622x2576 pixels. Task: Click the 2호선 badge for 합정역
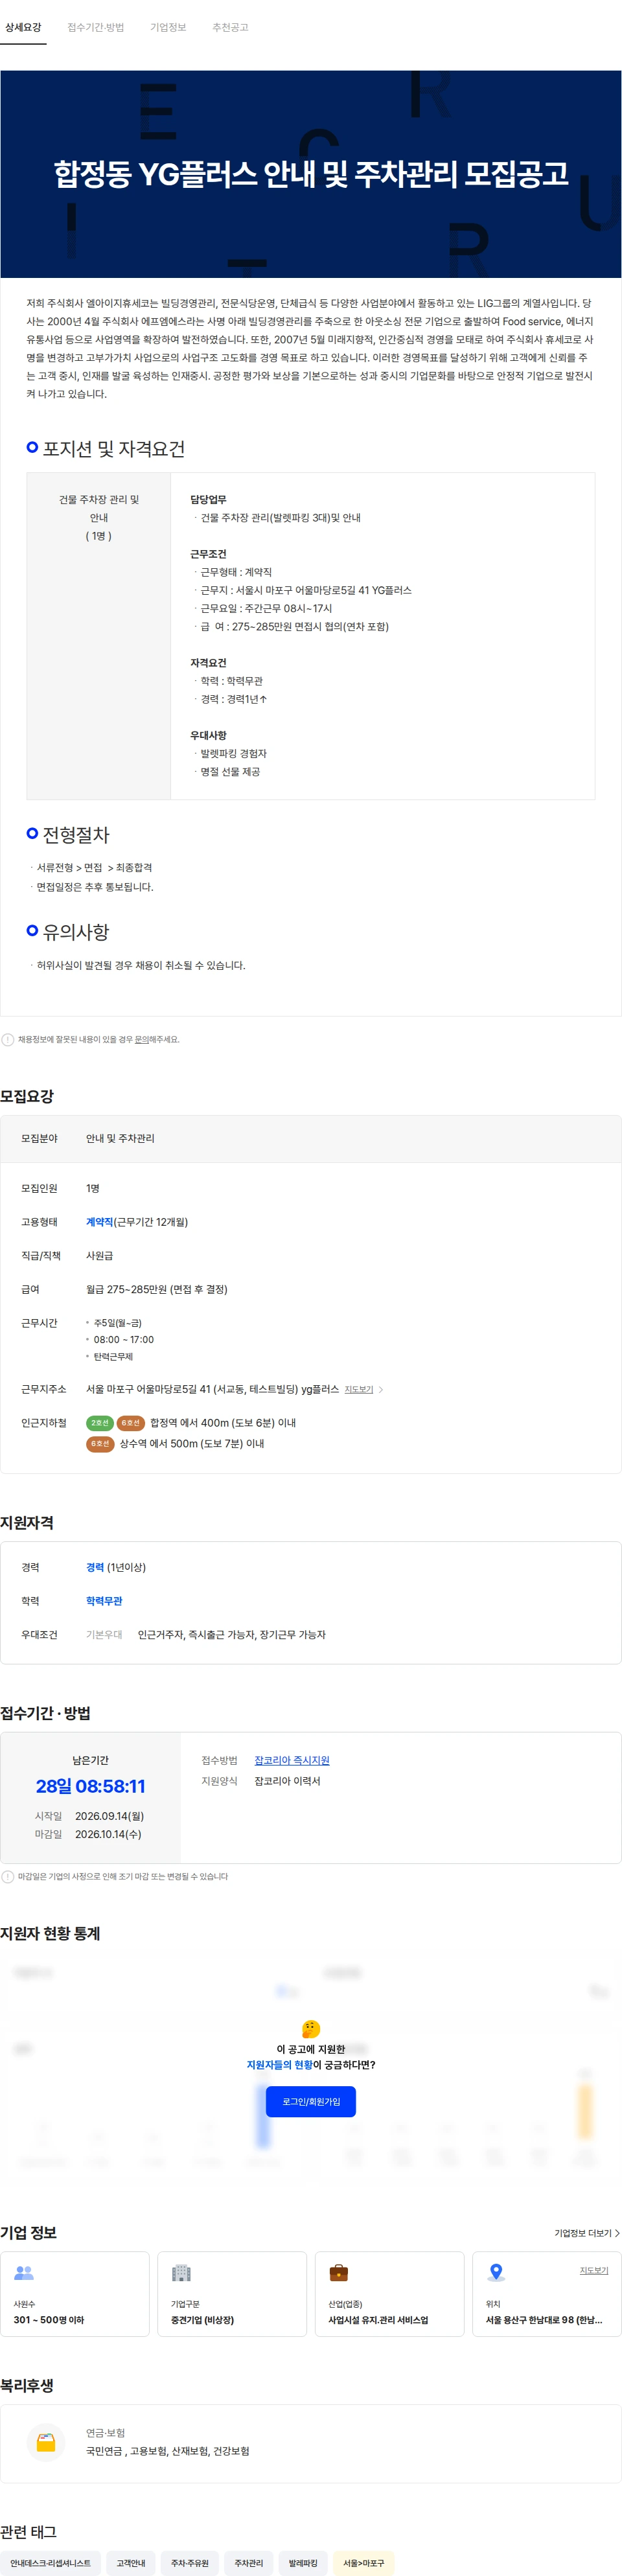pos(99,1423)
